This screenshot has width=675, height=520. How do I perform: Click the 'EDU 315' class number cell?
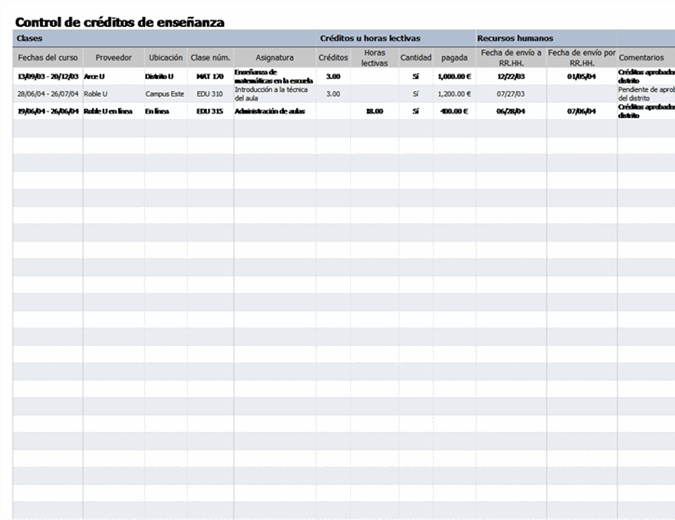210,111
